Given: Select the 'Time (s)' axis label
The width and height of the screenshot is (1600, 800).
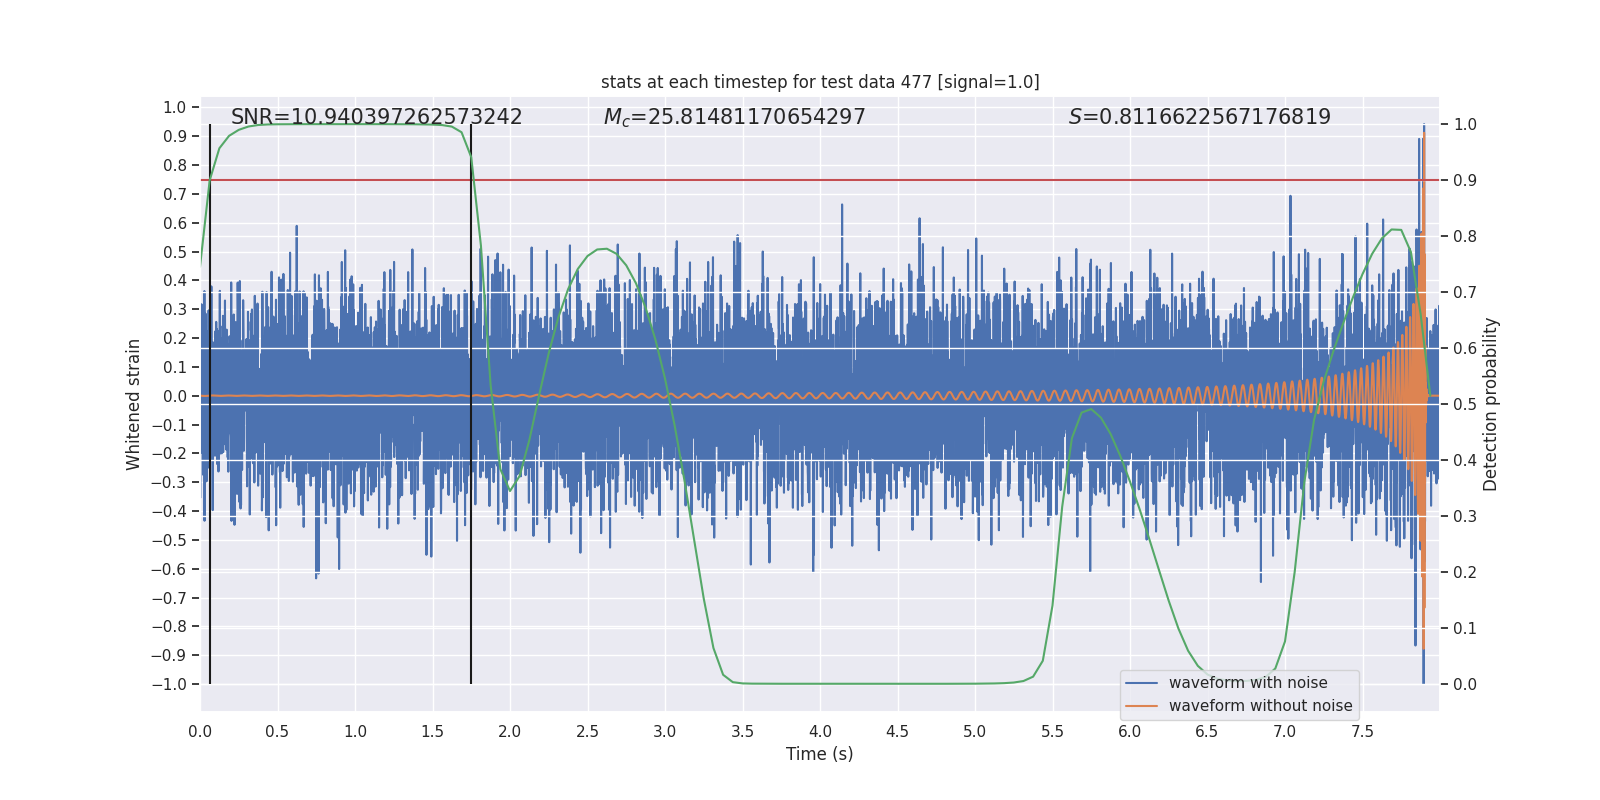Looking at the screenshot, I should click(820, 754).
